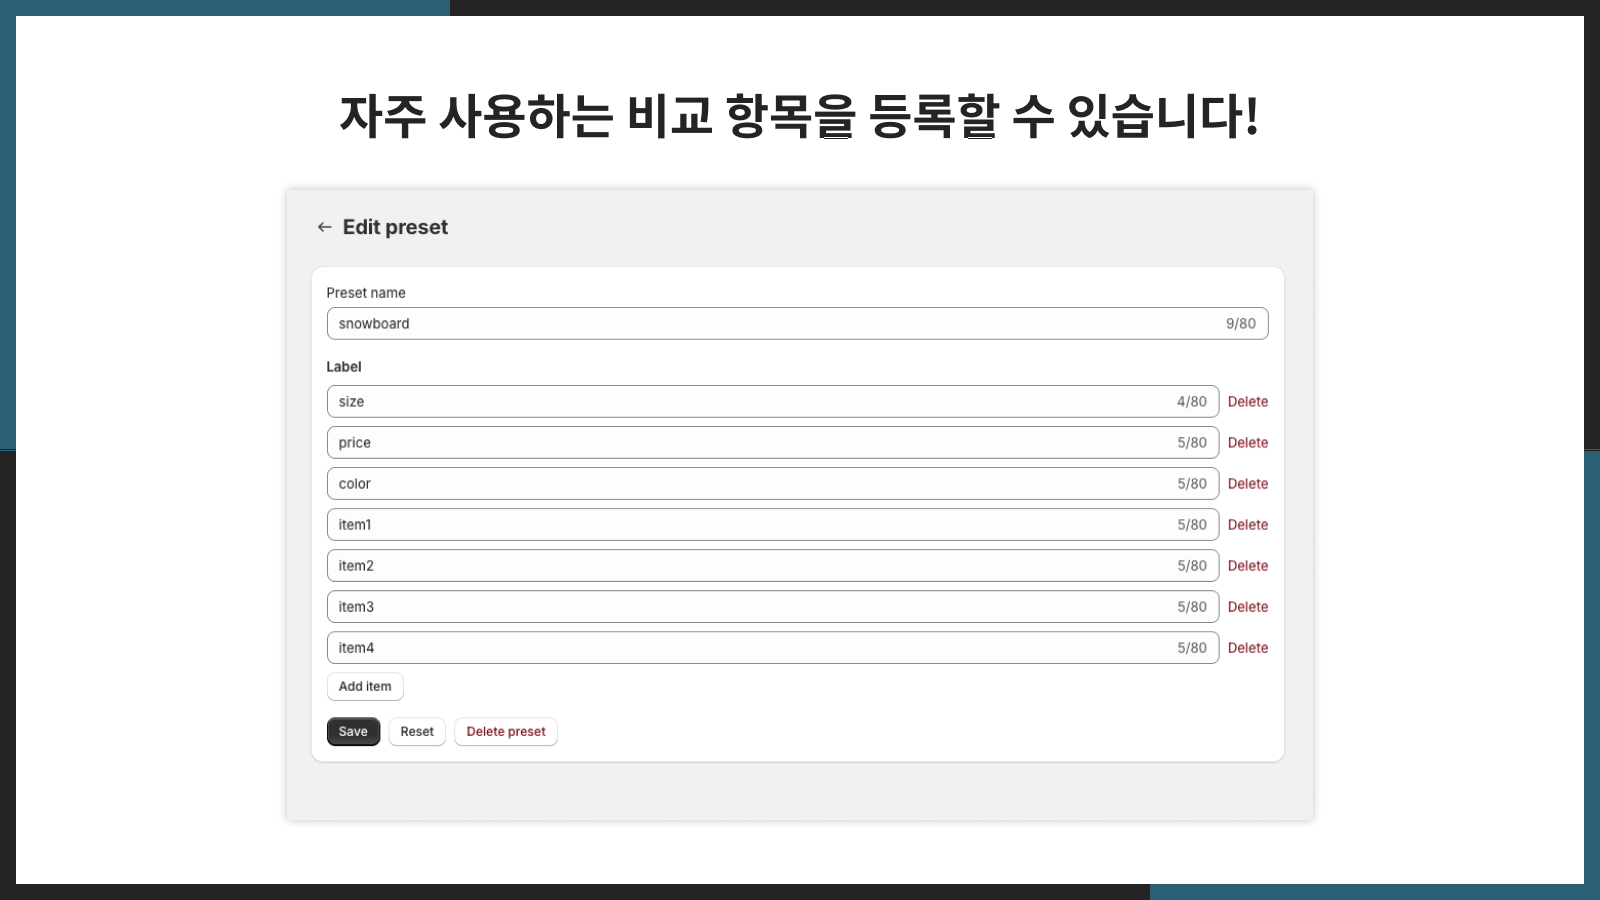The image size is (1600, 900).
Task: Delete the item3 label row
Action: tap(1248, 607)
